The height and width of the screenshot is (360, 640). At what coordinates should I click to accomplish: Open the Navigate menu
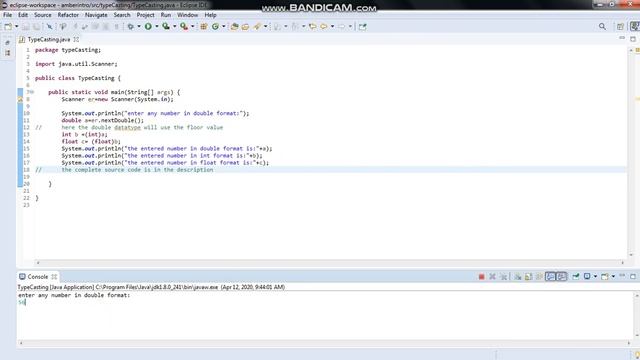pyautogui.click(x=96, y=15)
